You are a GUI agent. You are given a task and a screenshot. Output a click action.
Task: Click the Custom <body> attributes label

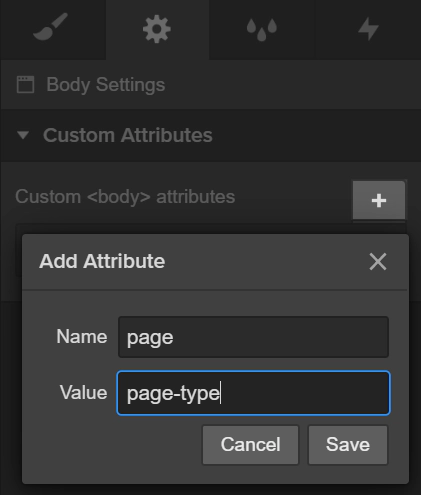(125, 197)
